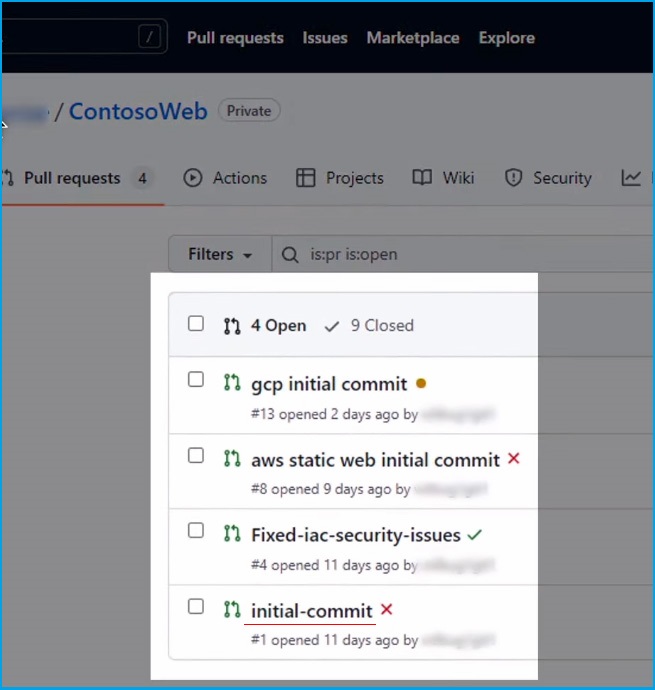Expand the Filters dropdown

coord(220,254)
